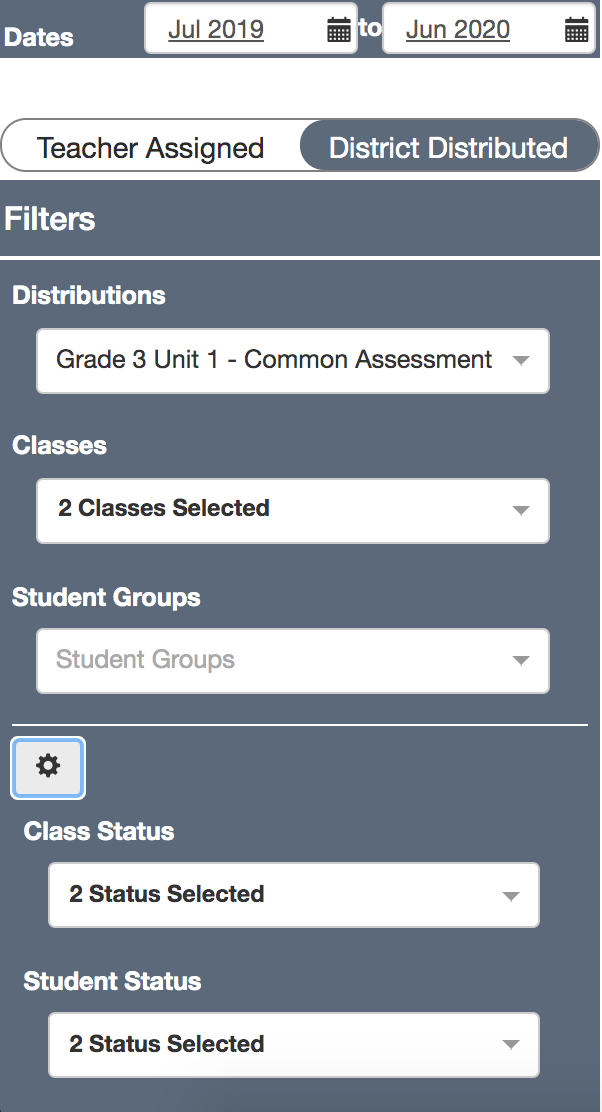Screen dimensions: 602x1112
Task: Click the start date calendar icon
Action: coord(339,30)
